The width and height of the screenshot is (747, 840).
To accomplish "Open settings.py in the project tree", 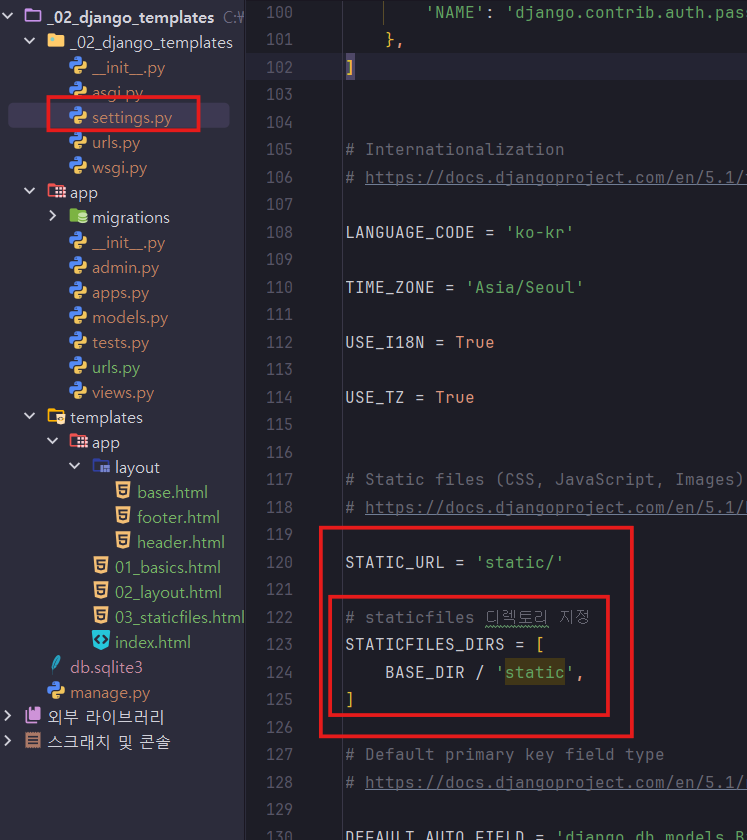I will click(132, 117).
